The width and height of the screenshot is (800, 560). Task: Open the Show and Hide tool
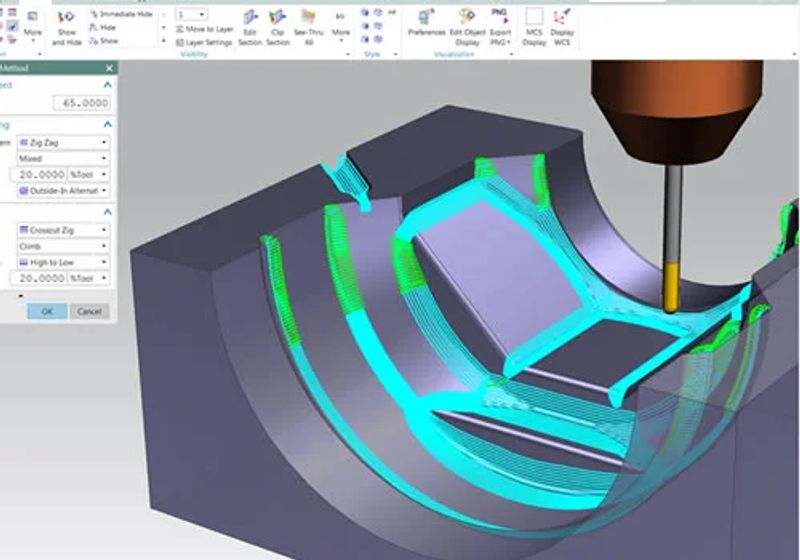(x=67, y=28)
